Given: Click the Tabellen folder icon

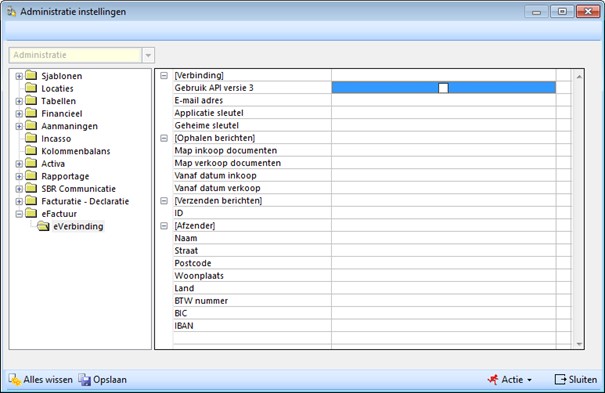Looking at the screenshot, I should coord(31,100).
